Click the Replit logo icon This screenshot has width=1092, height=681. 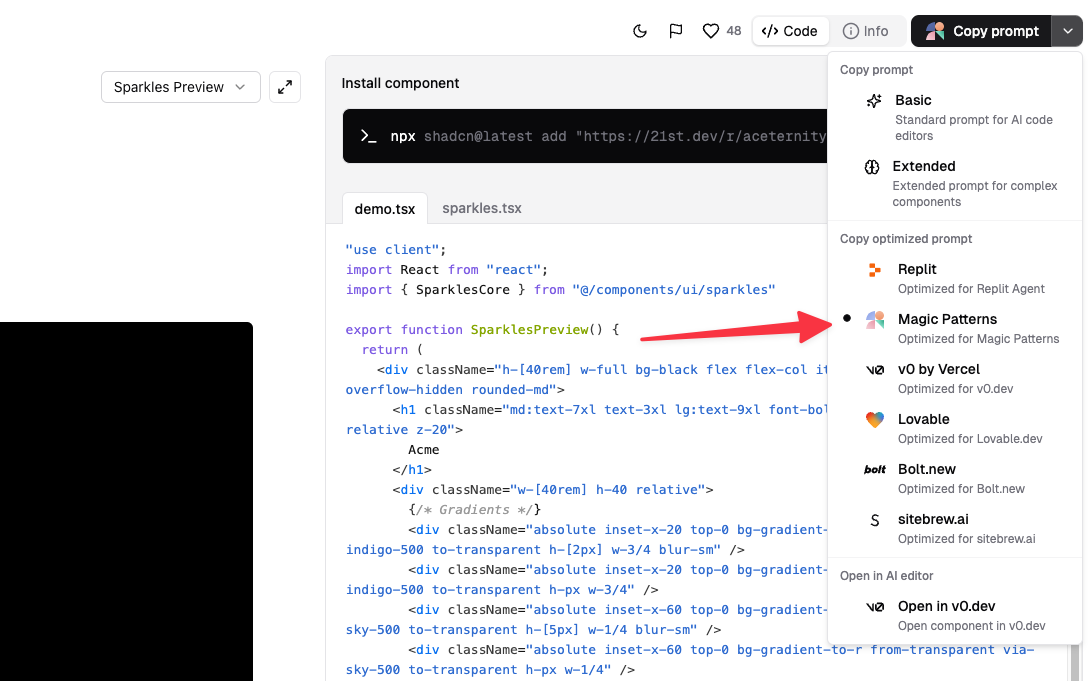(x=875, y=269)
